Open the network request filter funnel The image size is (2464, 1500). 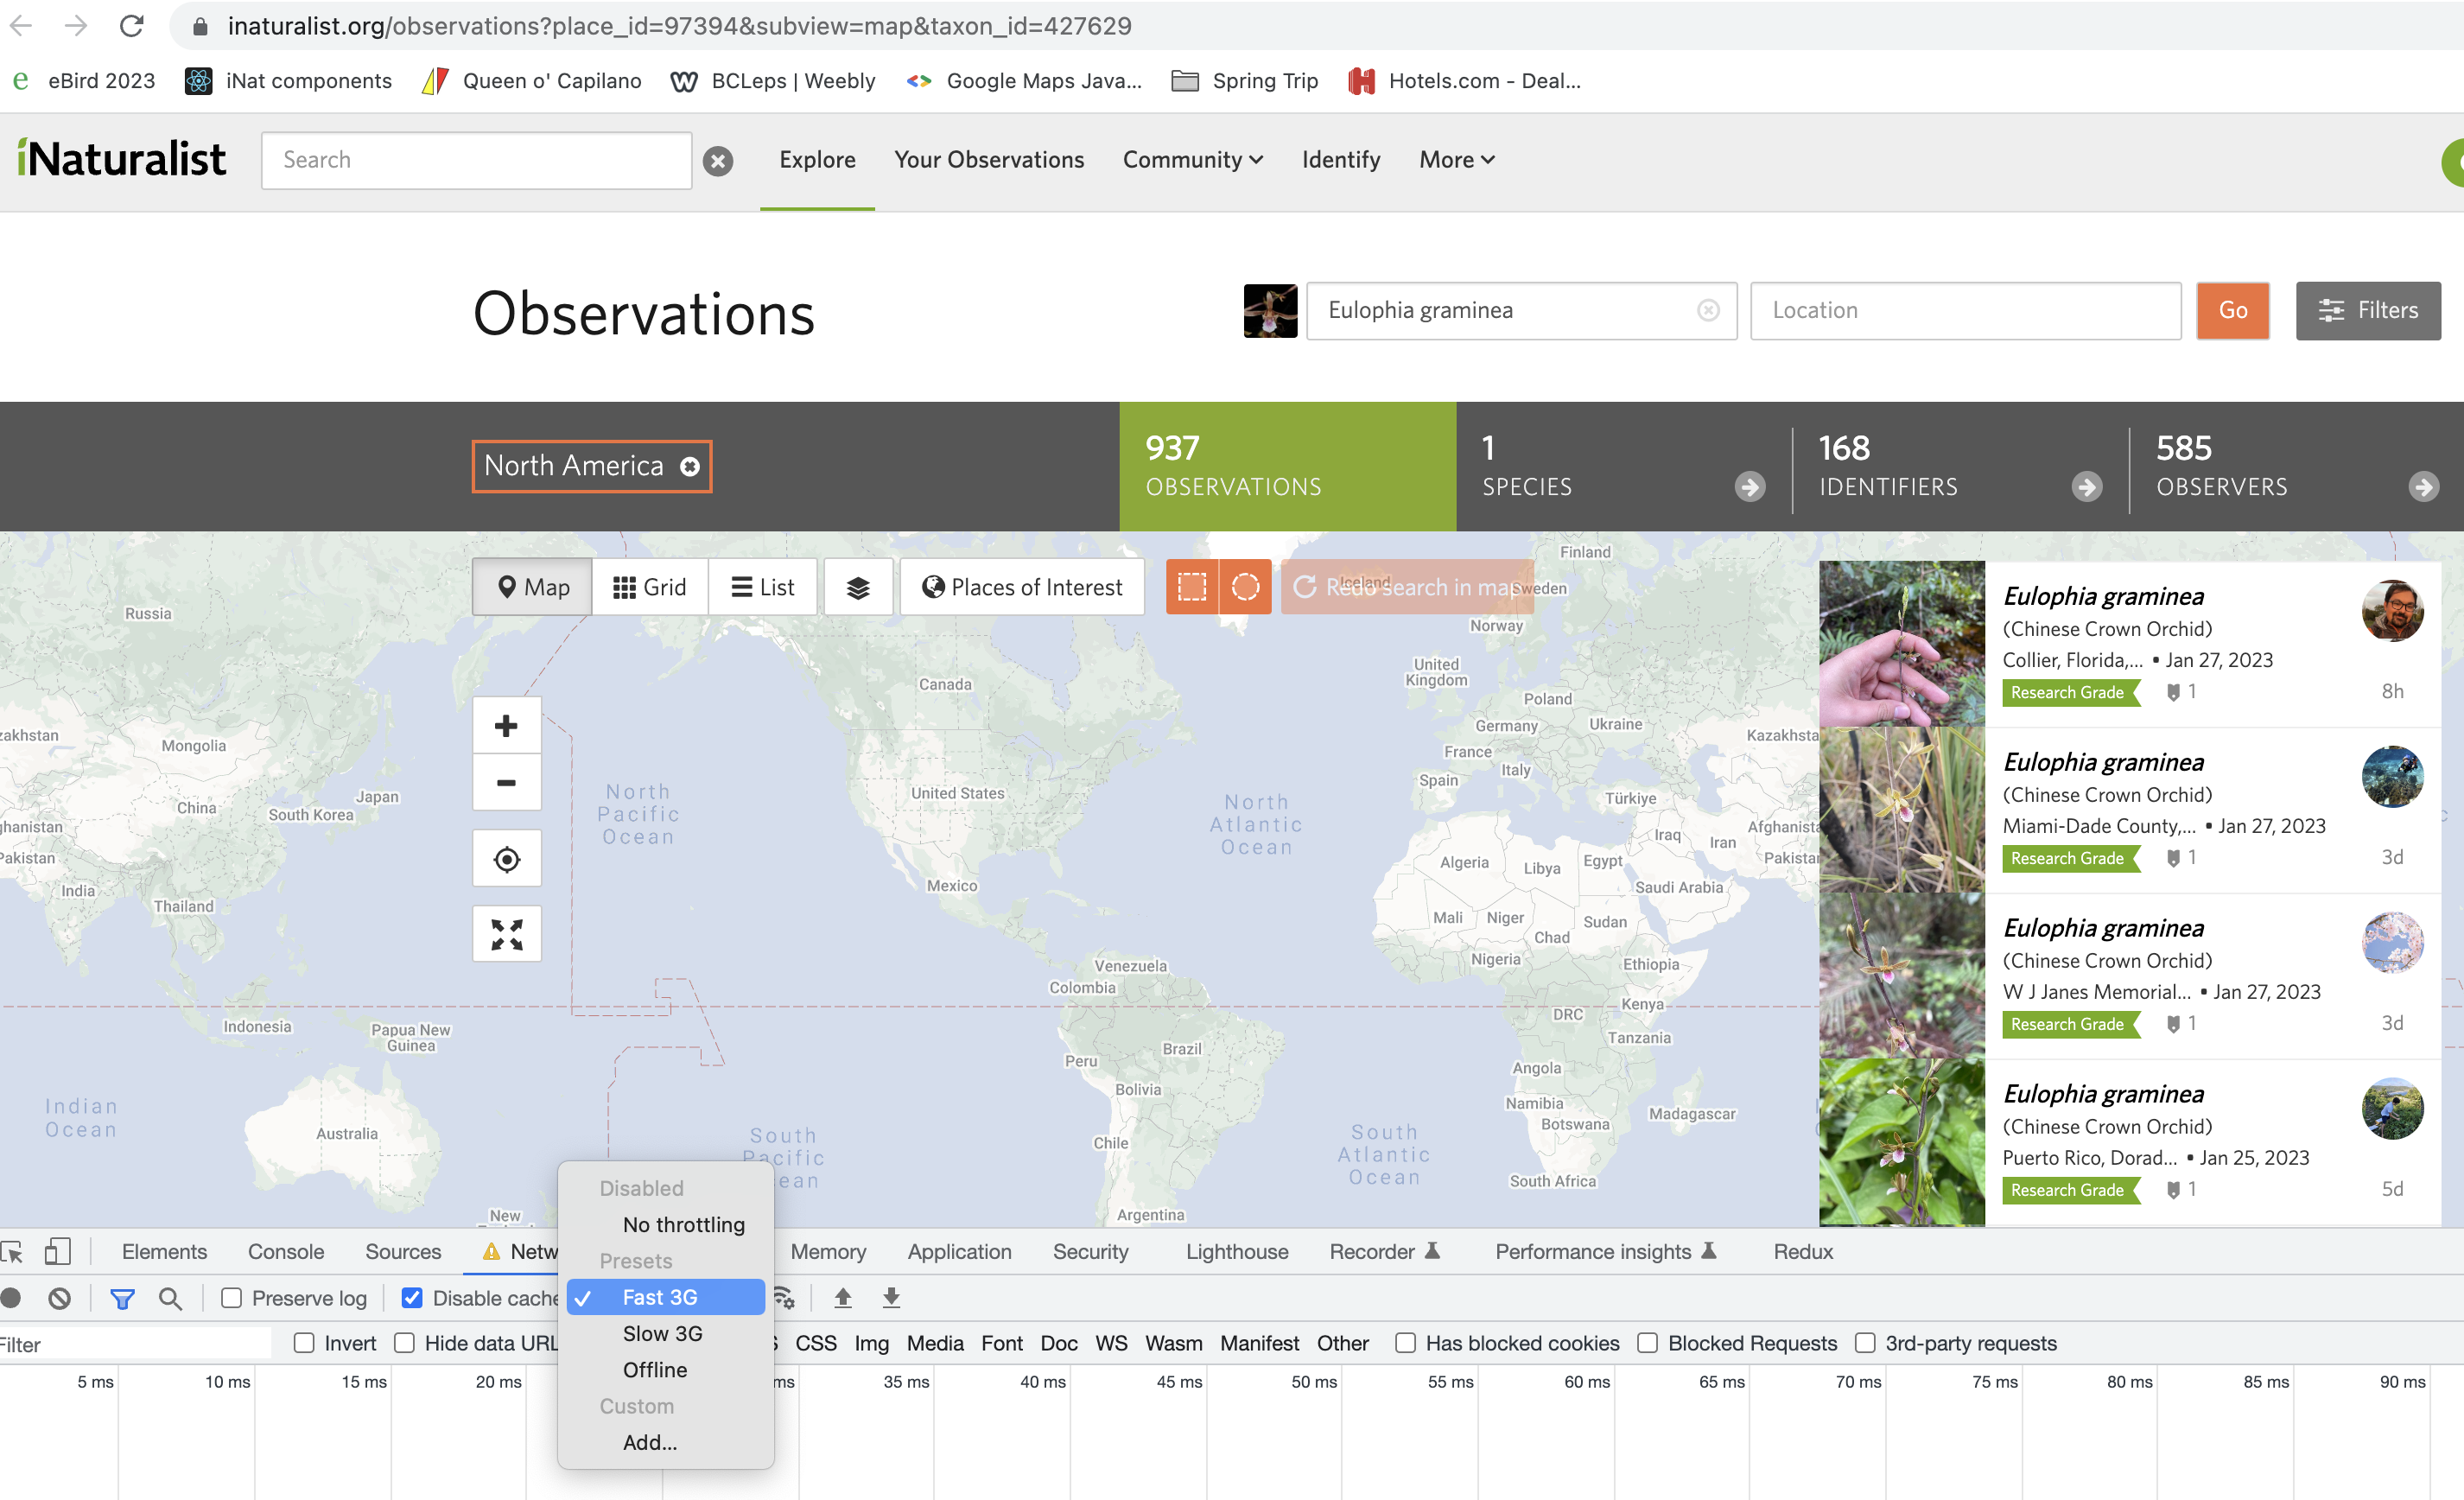[122, 1297]
